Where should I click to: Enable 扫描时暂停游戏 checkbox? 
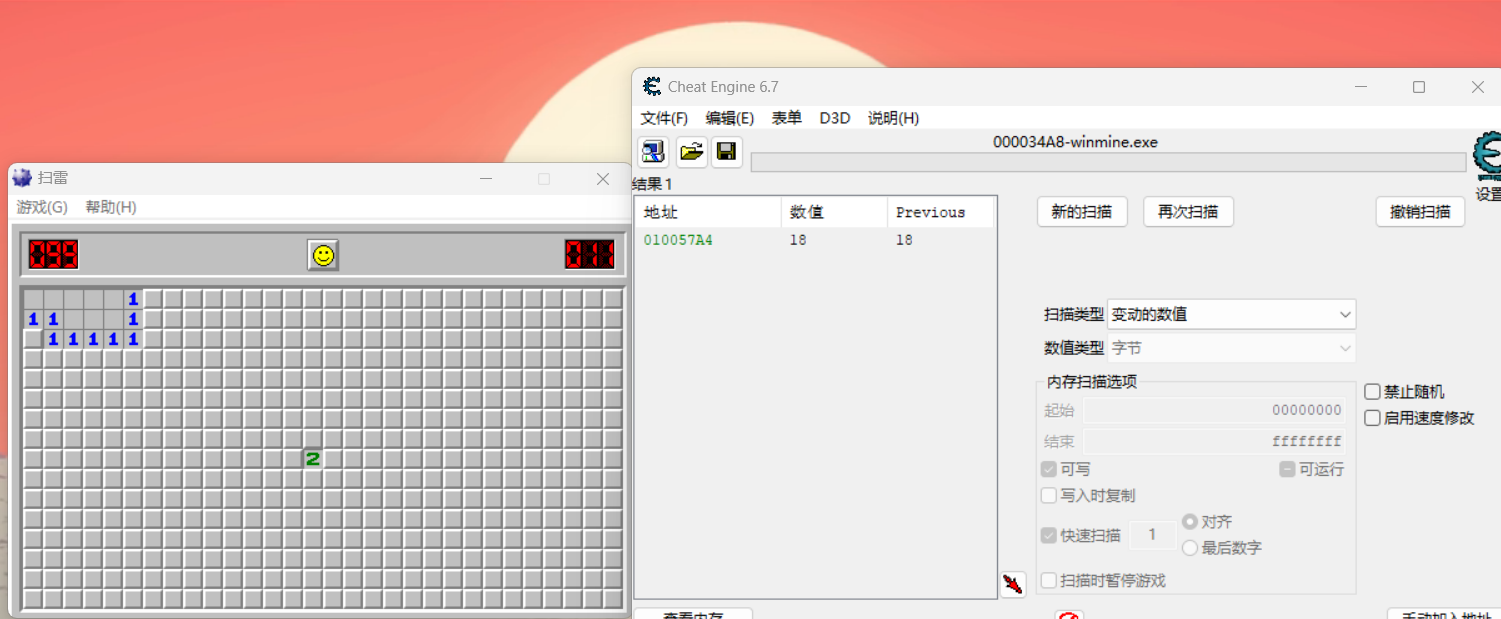point(1049,580)
